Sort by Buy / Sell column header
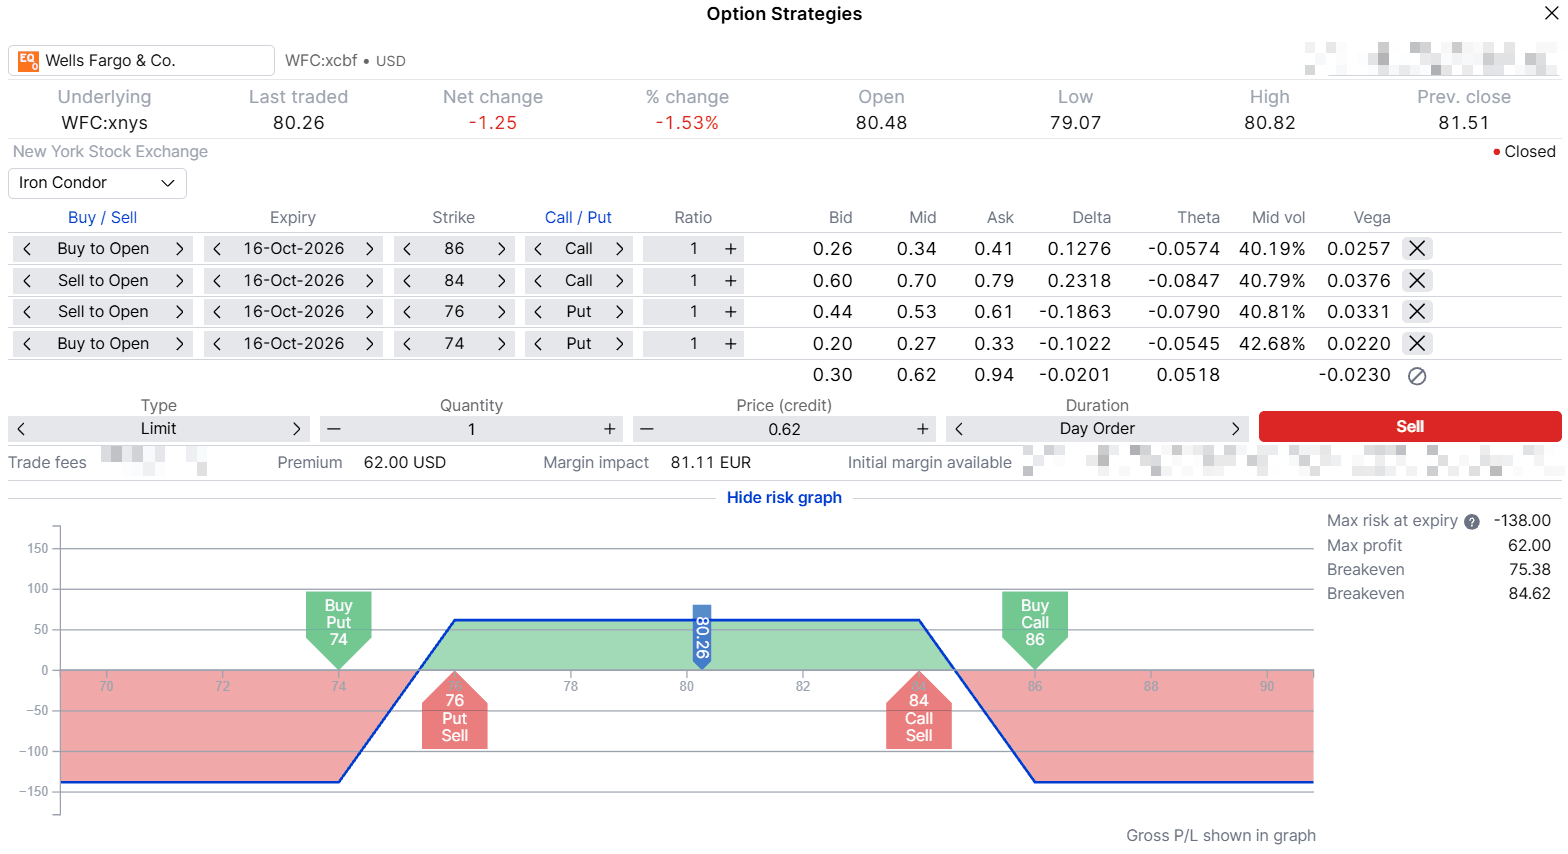This screenshot has width=1568, height=854. click(102, 218)
